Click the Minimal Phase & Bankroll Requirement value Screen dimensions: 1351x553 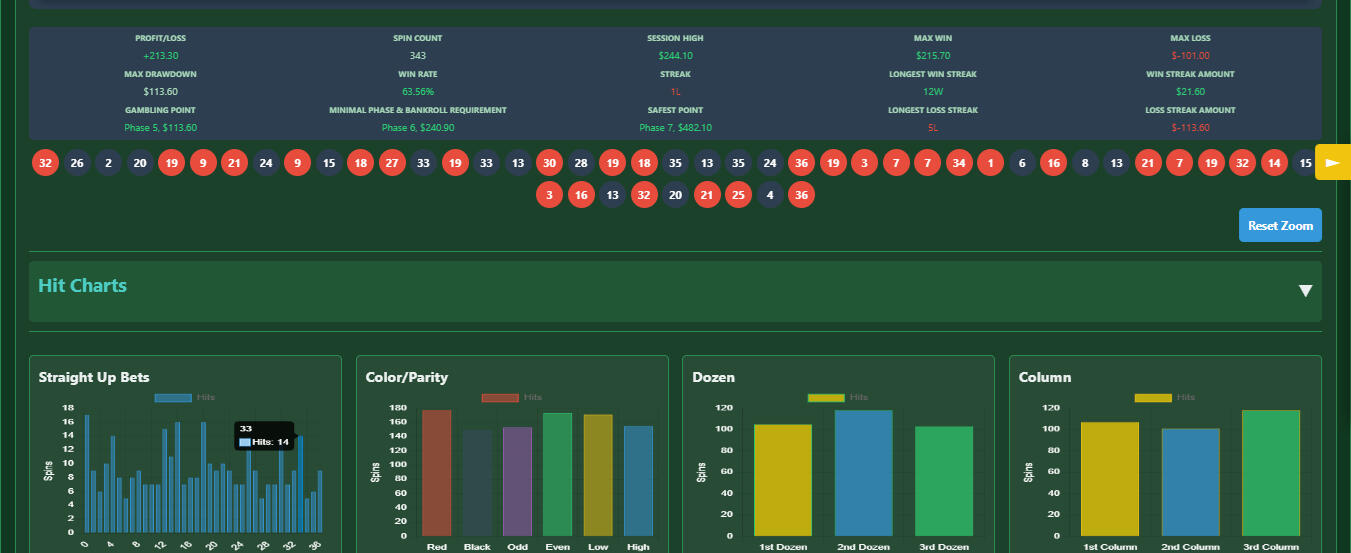click(x=418, y=128)
